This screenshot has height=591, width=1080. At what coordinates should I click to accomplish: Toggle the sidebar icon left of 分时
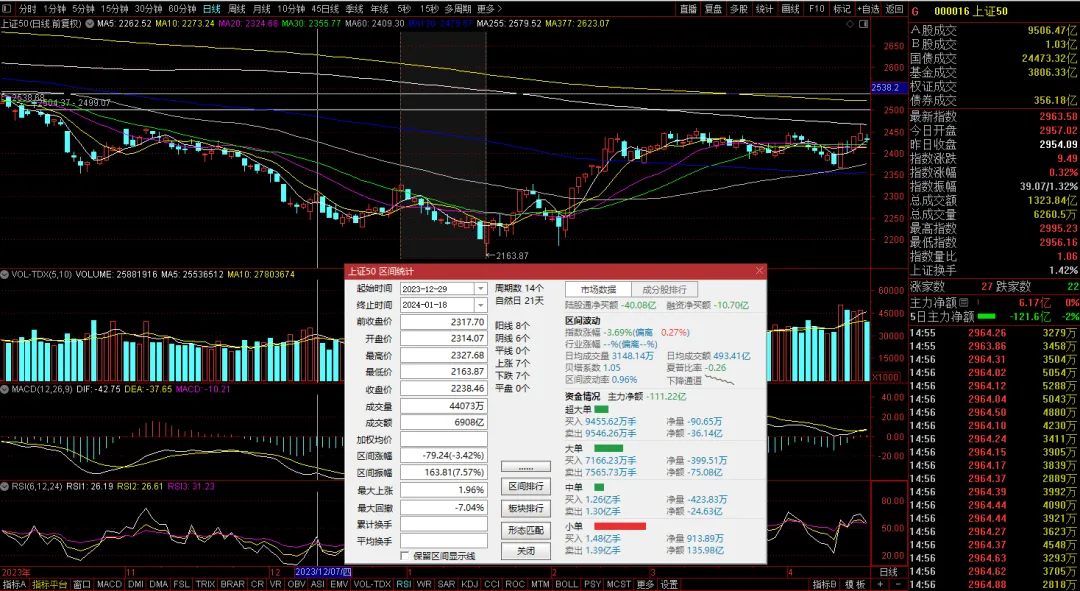pyautogui.click(x=8, y=9)
